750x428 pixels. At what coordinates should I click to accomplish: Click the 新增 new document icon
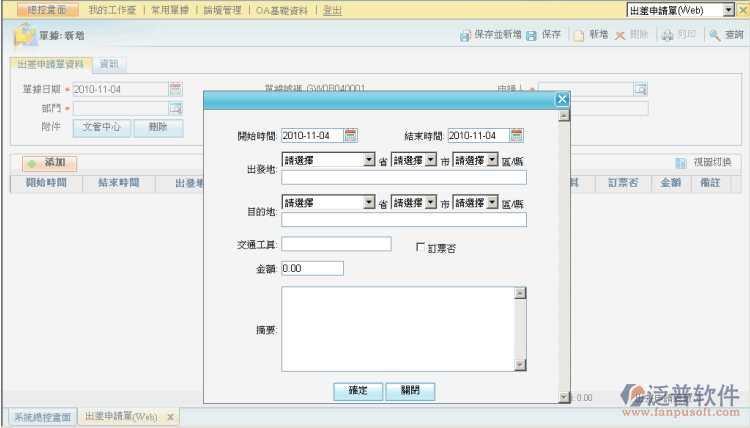point(579,35)
